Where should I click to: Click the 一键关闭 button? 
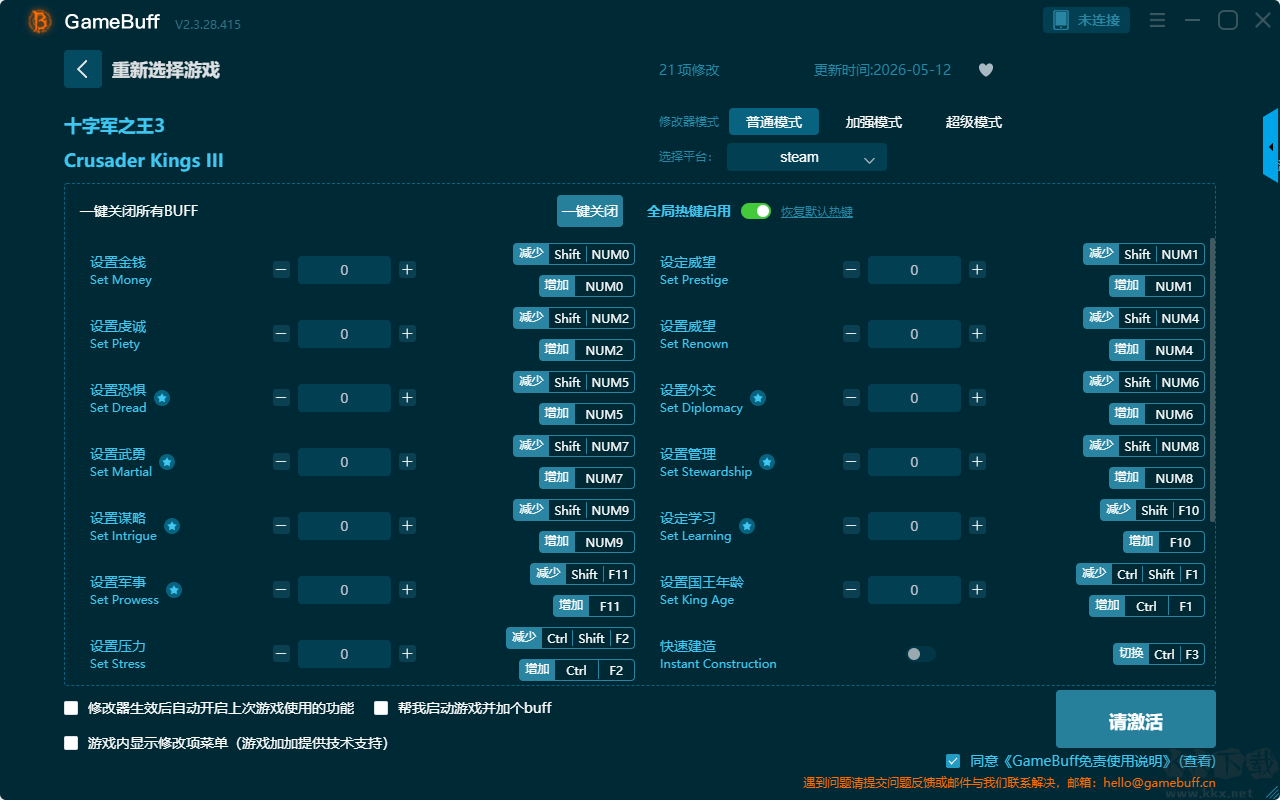[x=590, y=211]
